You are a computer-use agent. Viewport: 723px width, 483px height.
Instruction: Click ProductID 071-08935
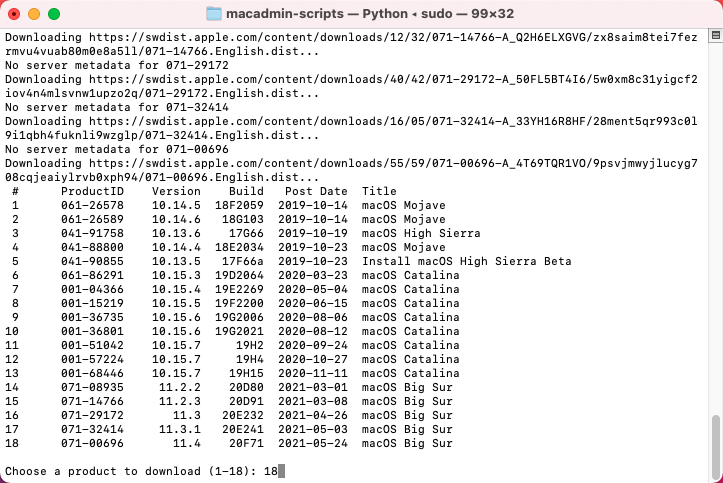(x=92, y=387)
